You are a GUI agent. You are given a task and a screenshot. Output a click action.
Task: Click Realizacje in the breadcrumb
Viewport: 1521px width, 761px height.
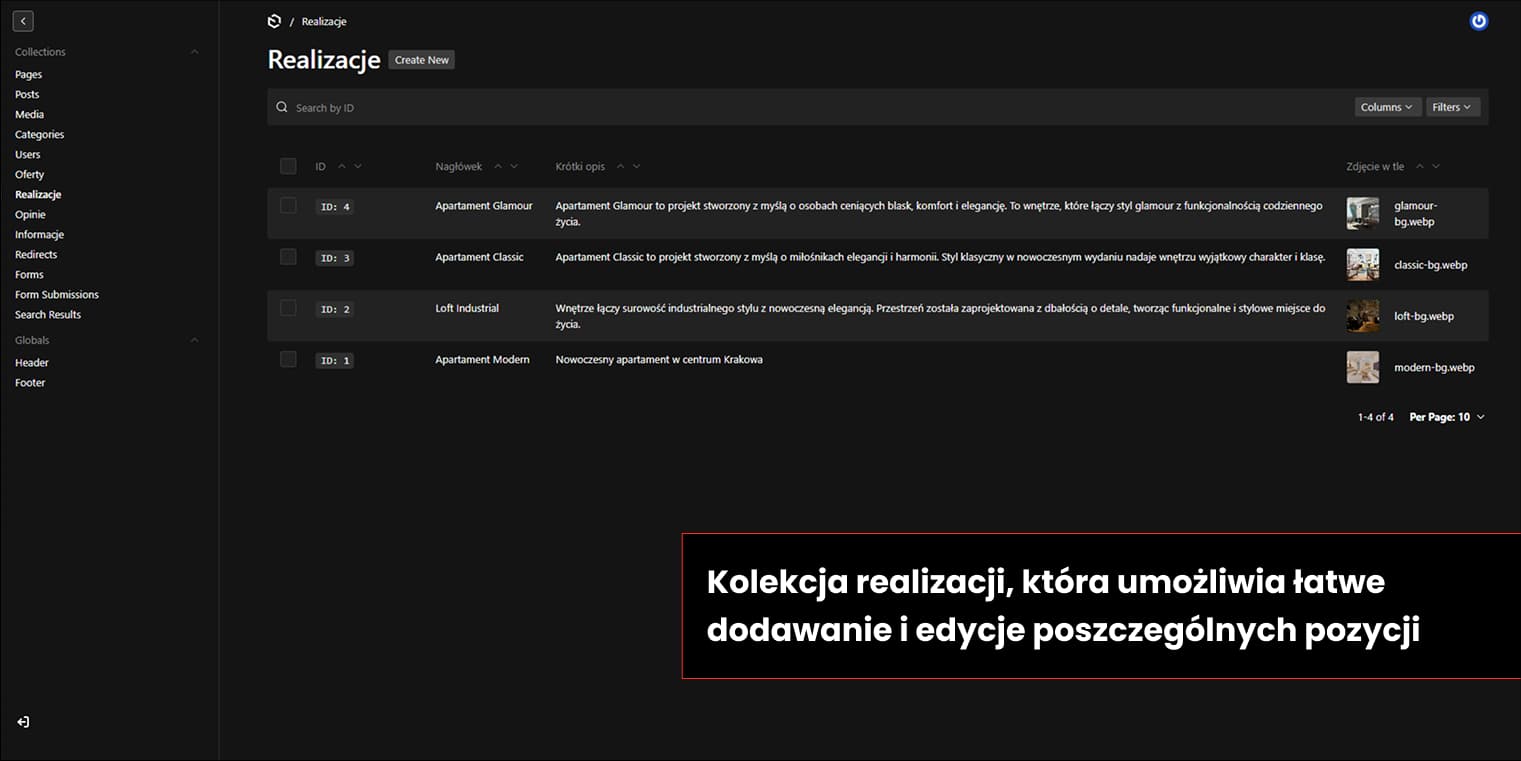322,20
